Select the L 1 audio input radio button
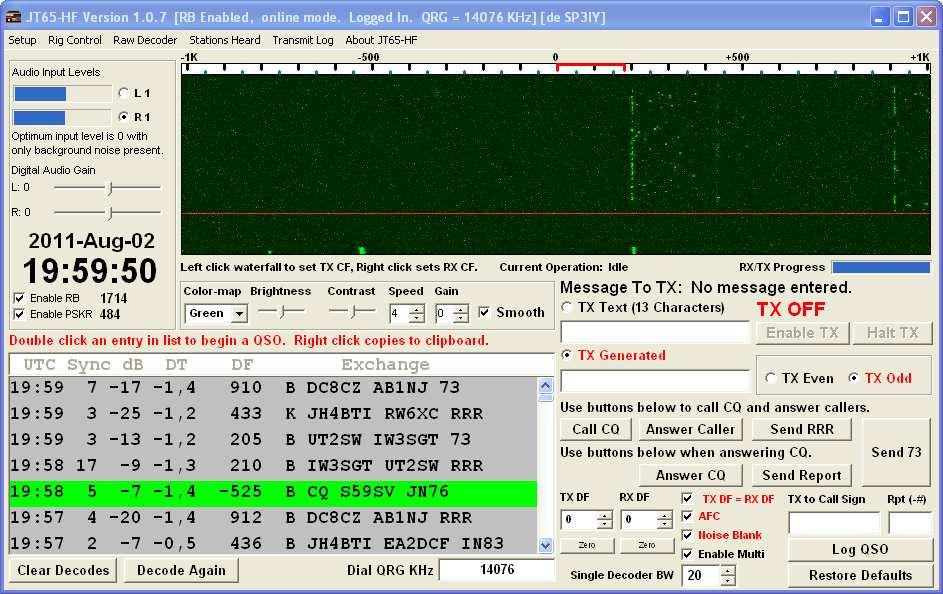 [x=124, y=93]
